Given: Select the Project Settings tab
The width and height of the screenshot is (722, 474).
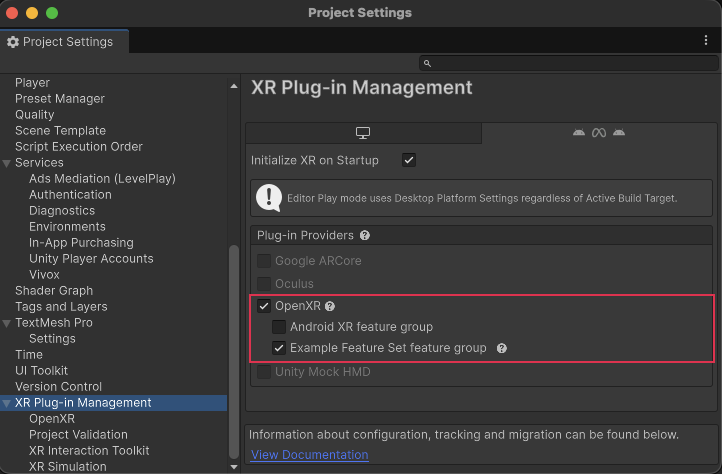Looking at the screenshot, I should (x=64, y=42).
